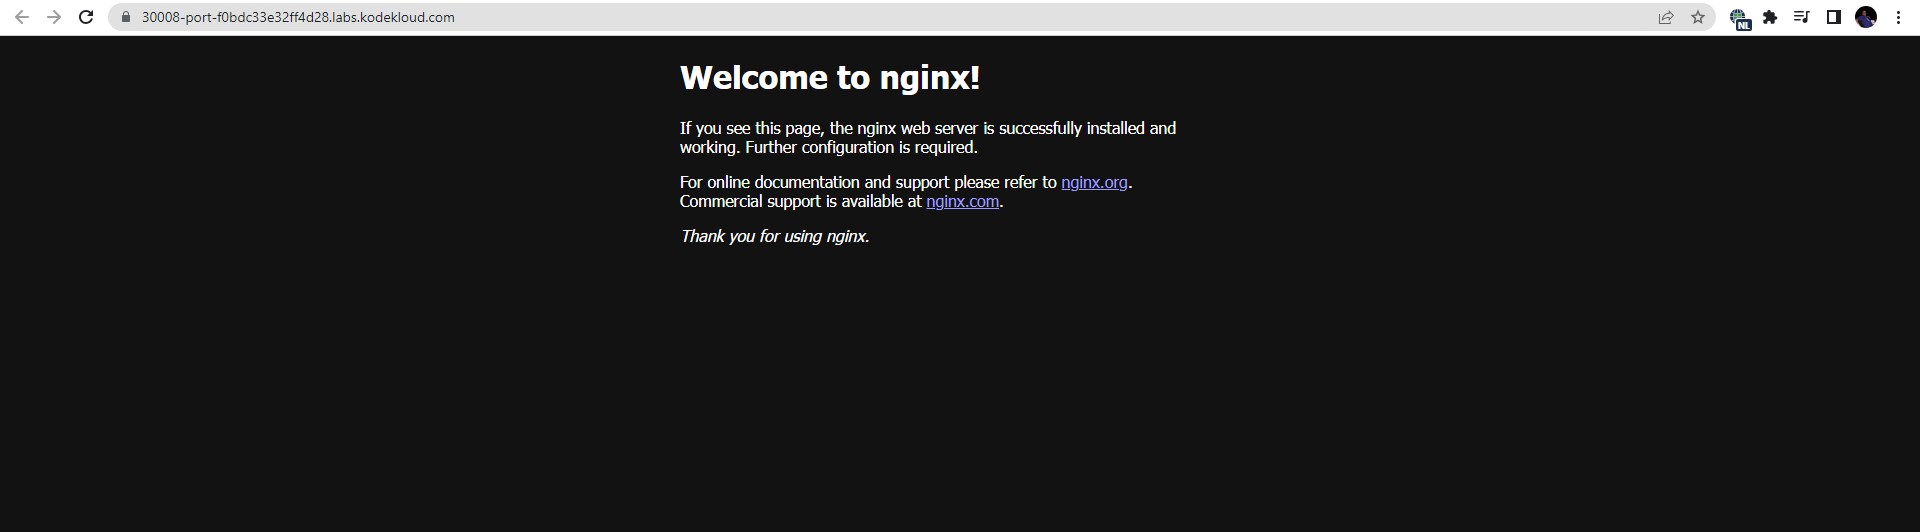The width and height of the screenshot is (1920, 532).
Task: Click 'Thank you for using nginx.' text
Action: [x=775, y=236]
